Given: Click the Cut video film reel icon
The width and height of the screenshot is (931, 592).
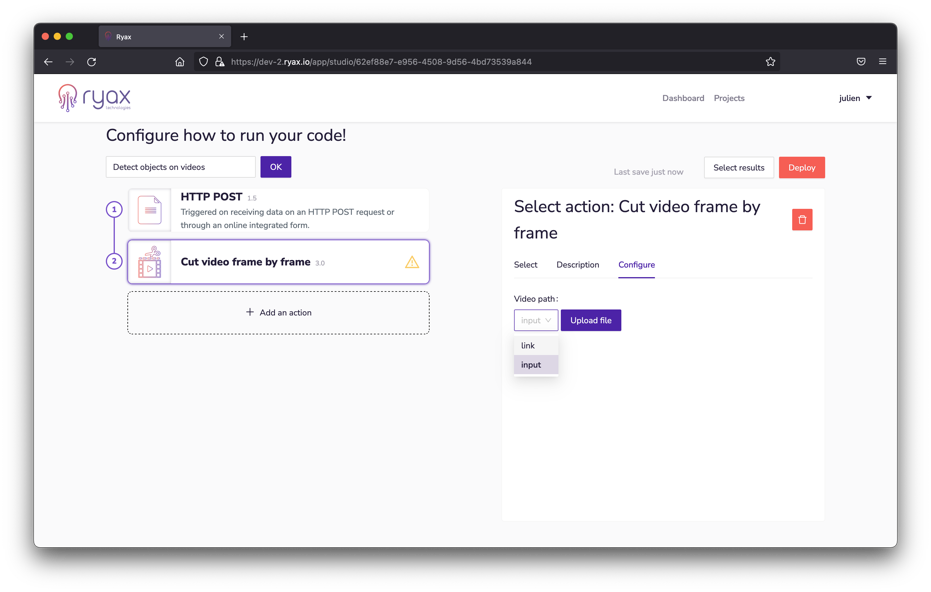Looking at the screenshot, I should pyautogui.click(x=149, y=262).
